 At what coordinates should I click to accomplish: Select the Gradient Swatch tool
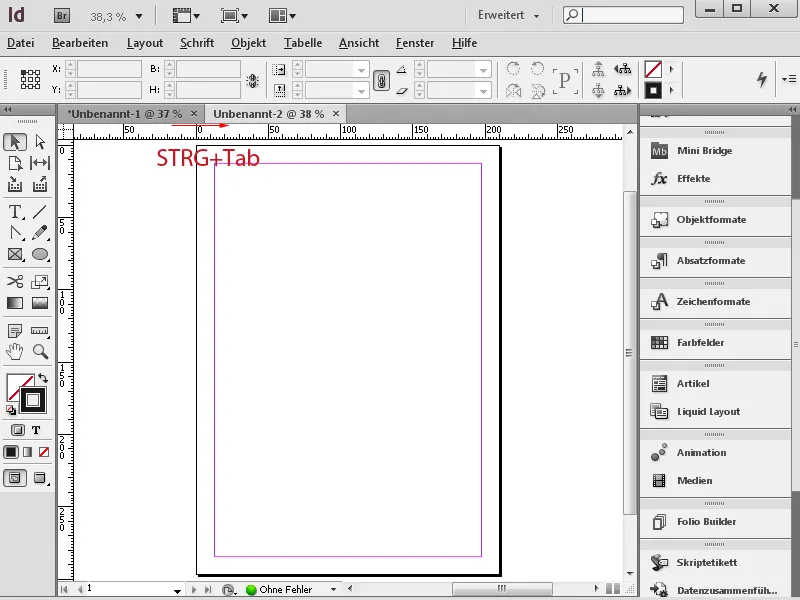pyautogui.click(x=15, y=303)
